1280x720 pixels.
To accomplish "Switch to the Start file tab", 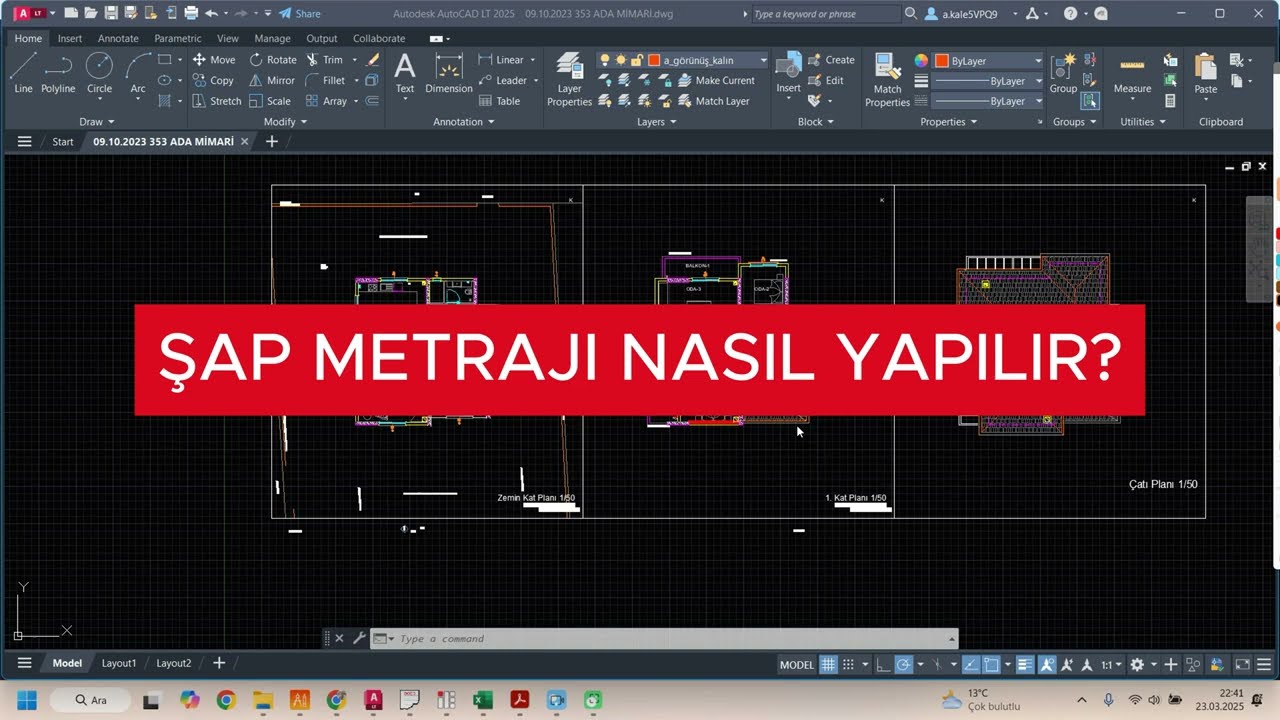I will click(63, 142).
